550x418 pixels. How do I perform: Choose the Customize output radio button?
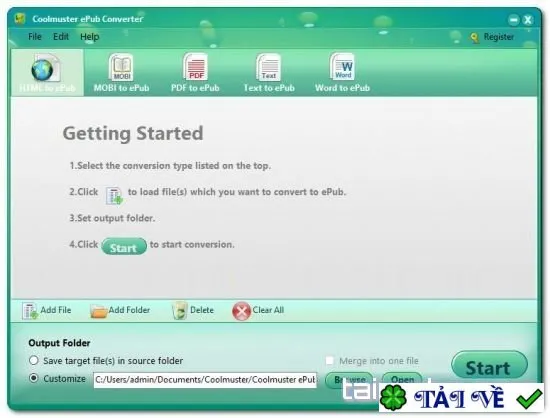tap(34, 378)
